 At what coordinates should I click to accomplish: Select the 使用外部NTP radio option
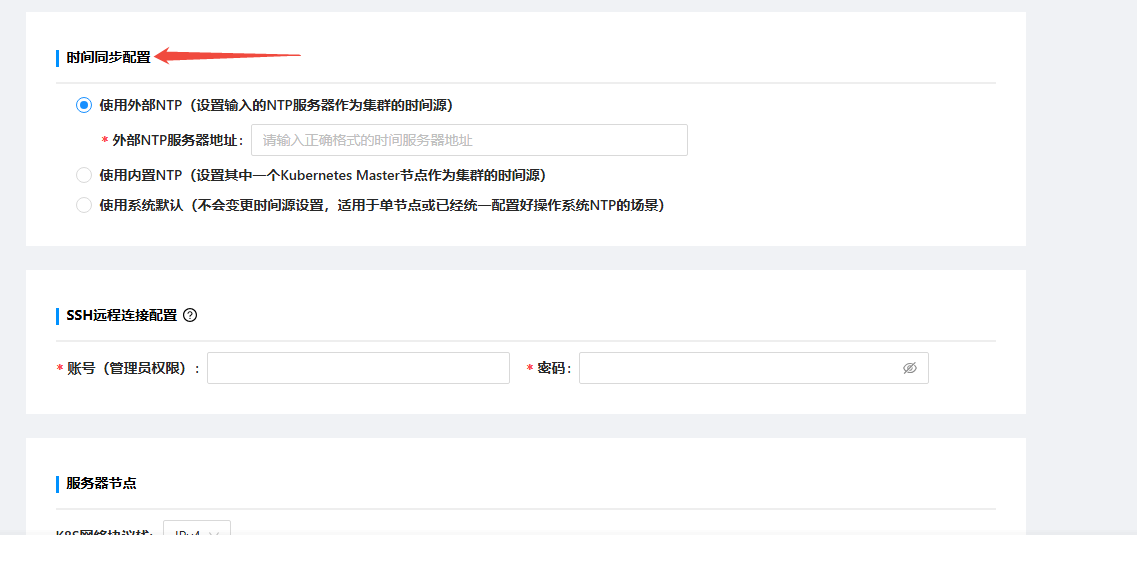point(84,105)
